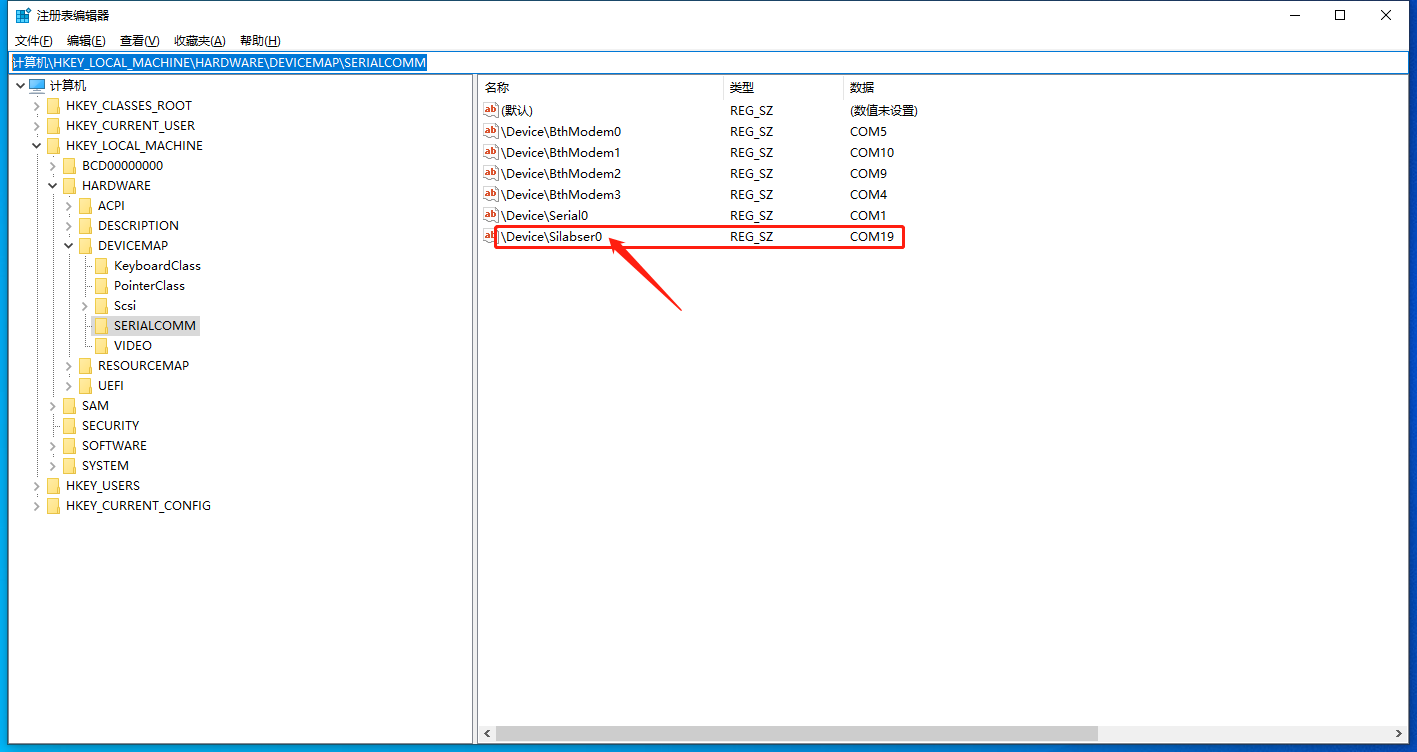1417x752 pixels.
Task: Select the ACPI key label
Action: (x=111, y=206)
